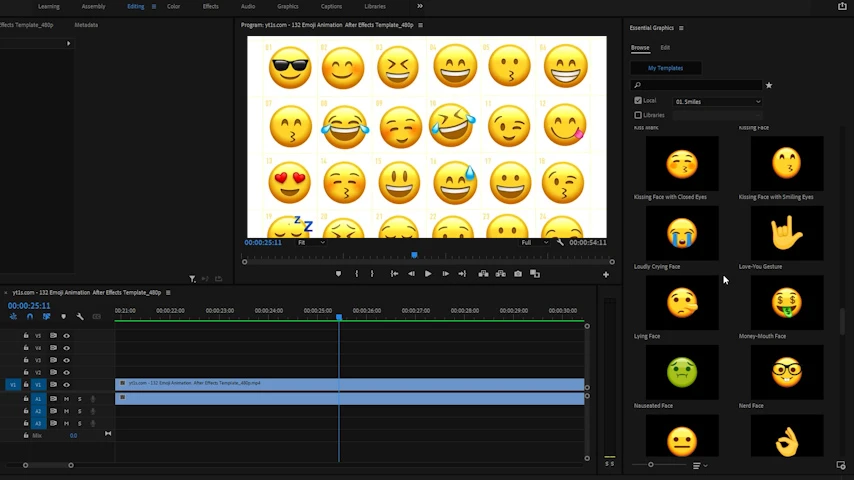The height and width of the screenshot is (480, 854).
Task: Open the Fit zoom level dropdown
Action: tap(310, 242)
